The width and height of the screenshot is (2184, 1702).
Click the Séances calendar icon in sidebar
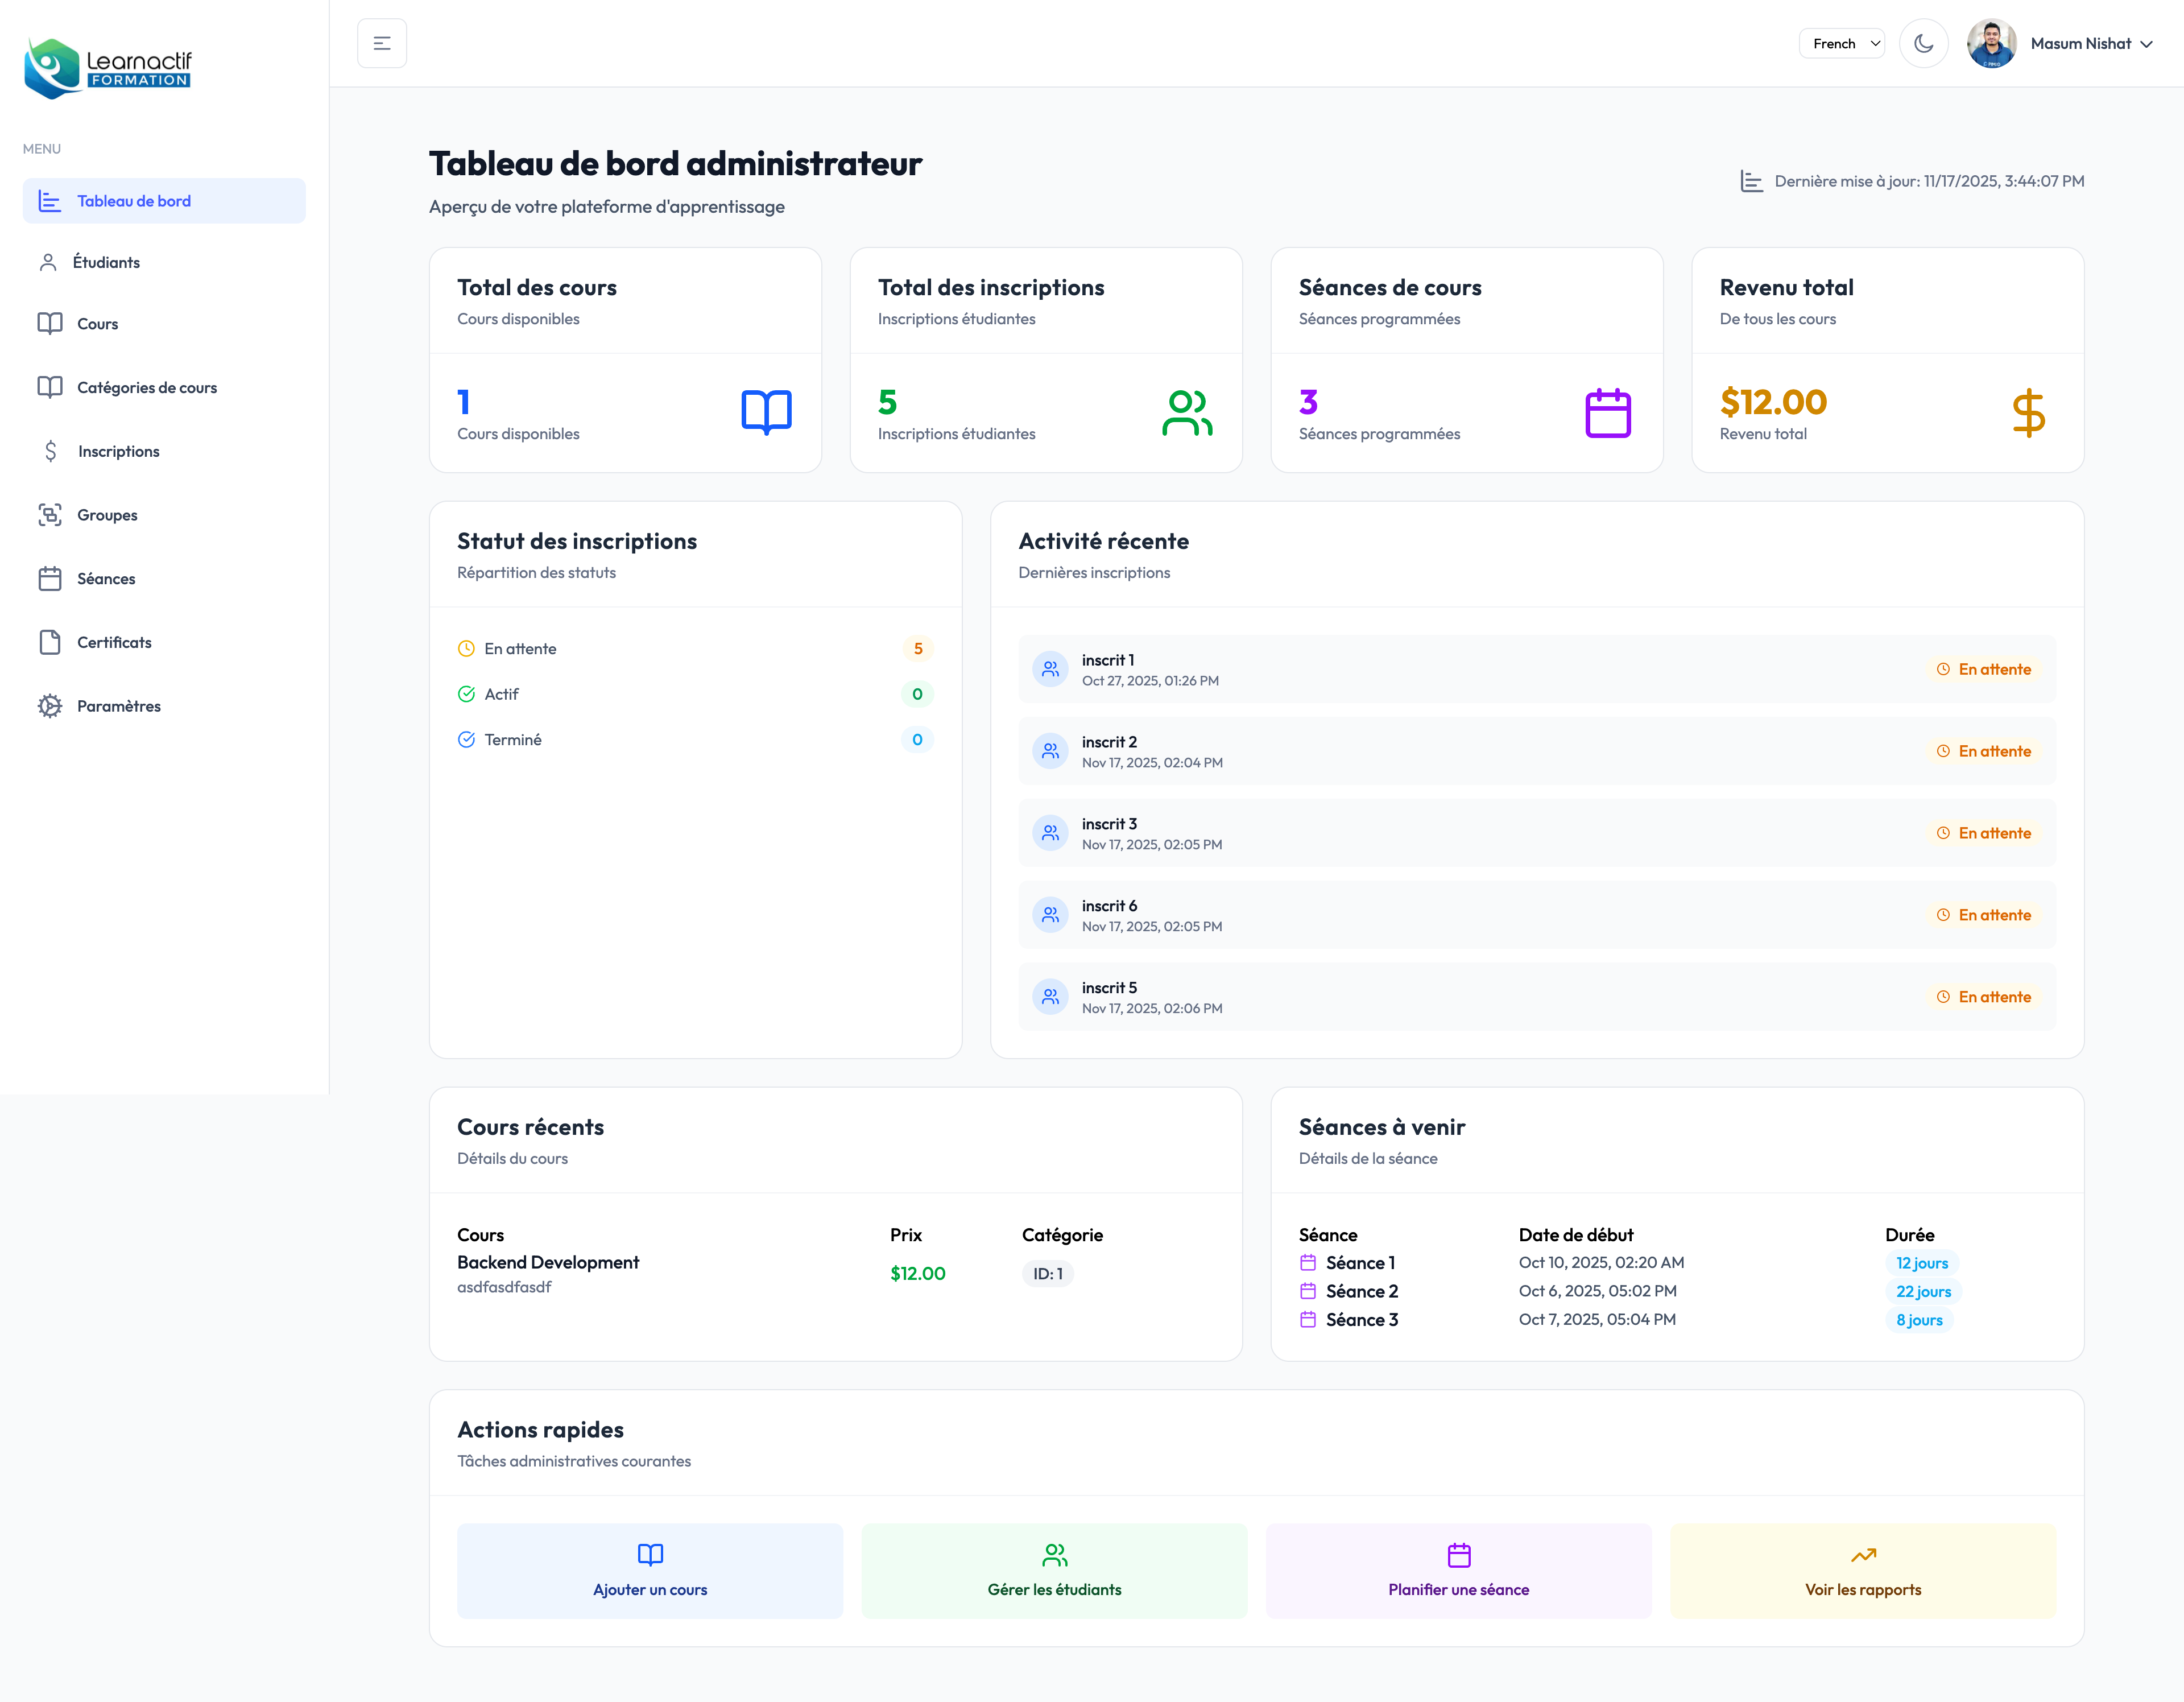click(50, 579)
